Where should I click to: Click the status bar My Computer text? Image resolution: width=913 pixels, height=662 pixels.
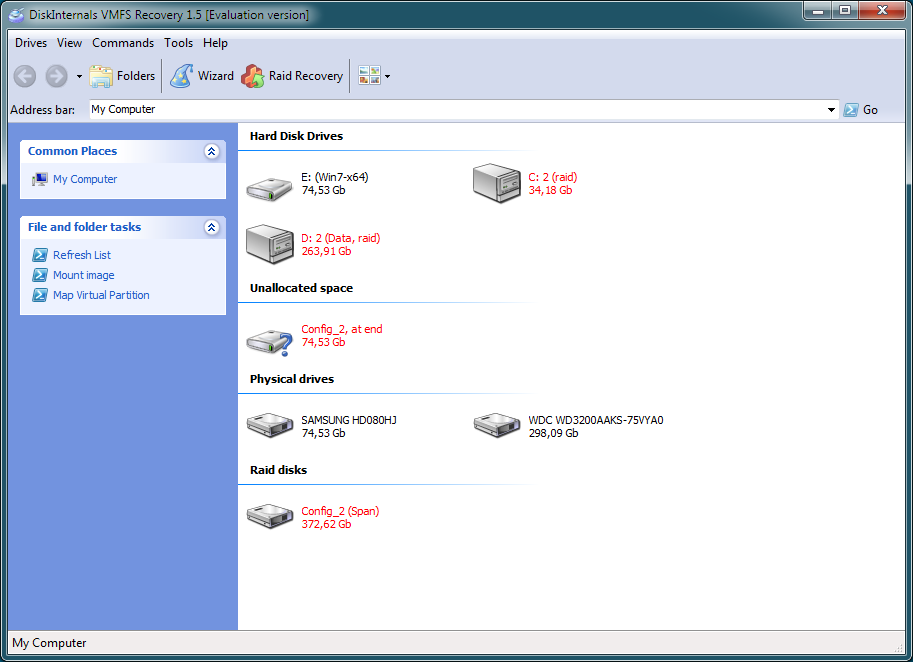[x=49, y=643]
